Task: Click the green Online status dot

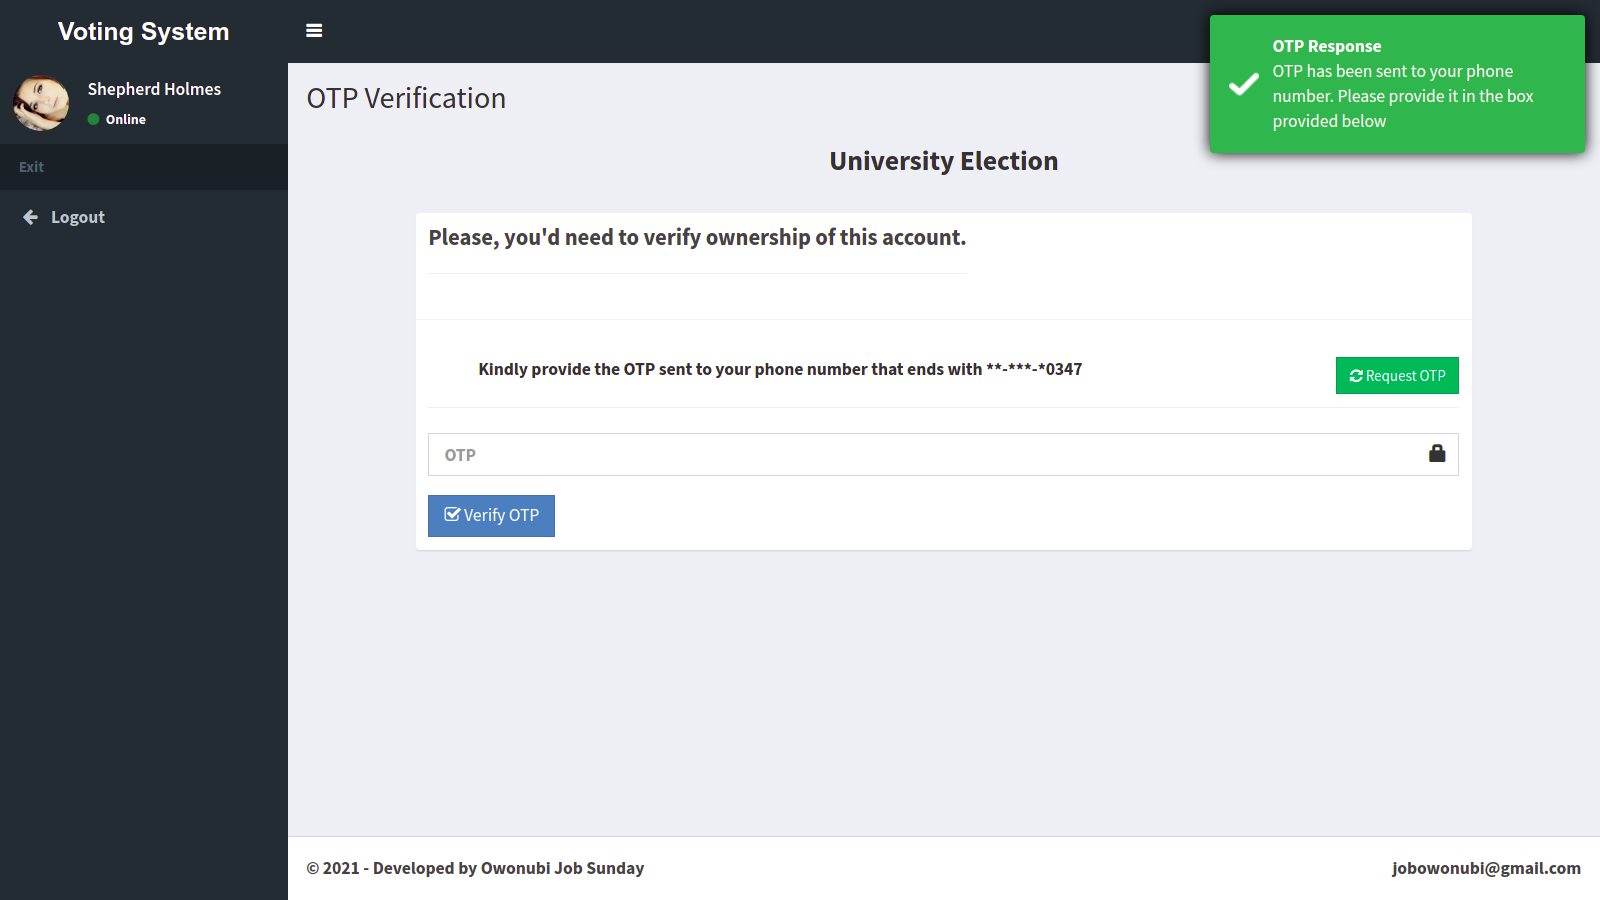Action: pyautogui.click(x=94, y=119)
